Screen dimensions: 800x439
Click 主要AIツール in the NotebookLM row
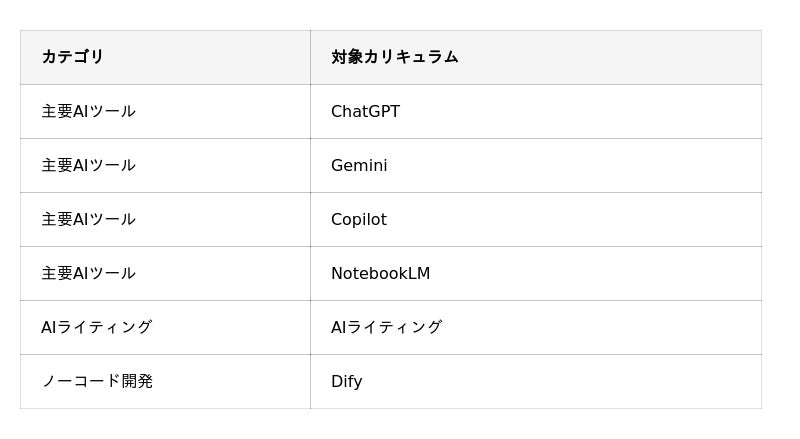pos(88,274)
